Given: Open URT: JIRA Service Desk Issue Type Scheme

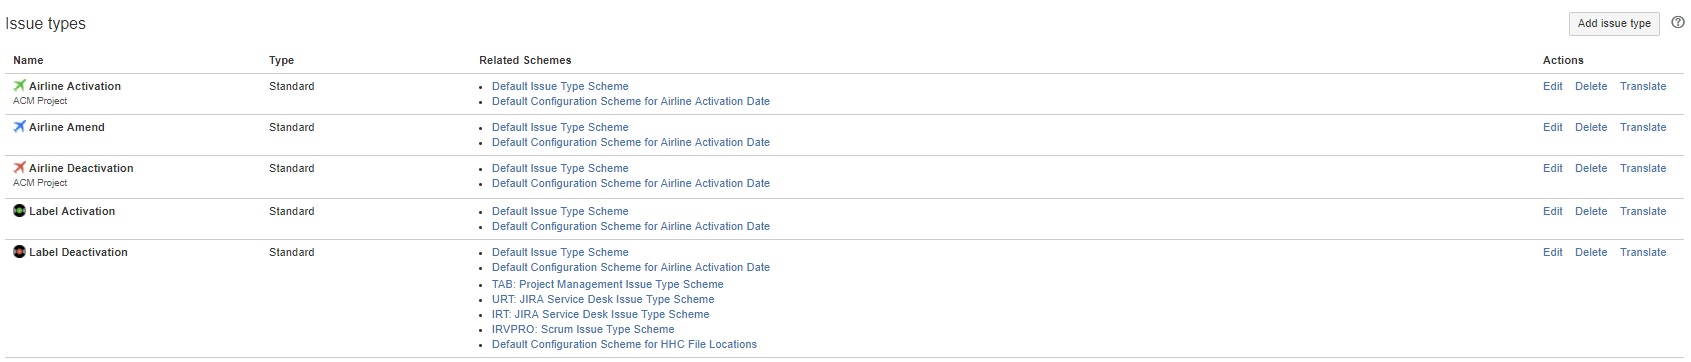Looking at the screenshot, I should click(x=603, y=300).
